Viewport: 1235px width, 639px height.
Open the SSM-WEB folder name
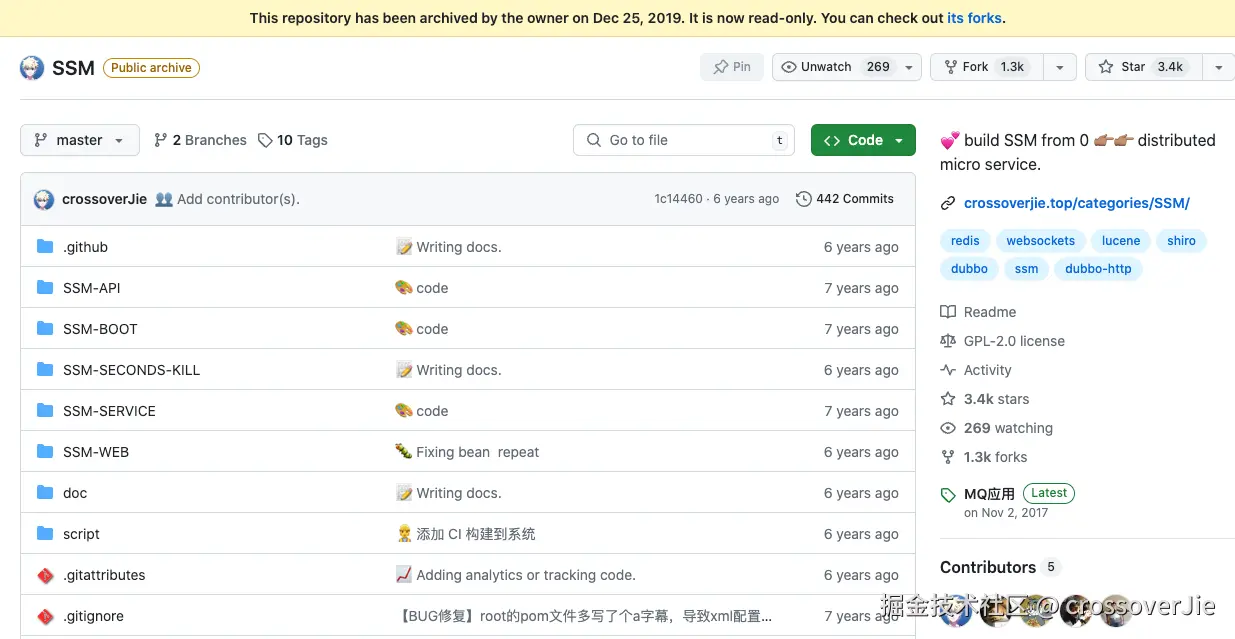(x=96, y=452)
